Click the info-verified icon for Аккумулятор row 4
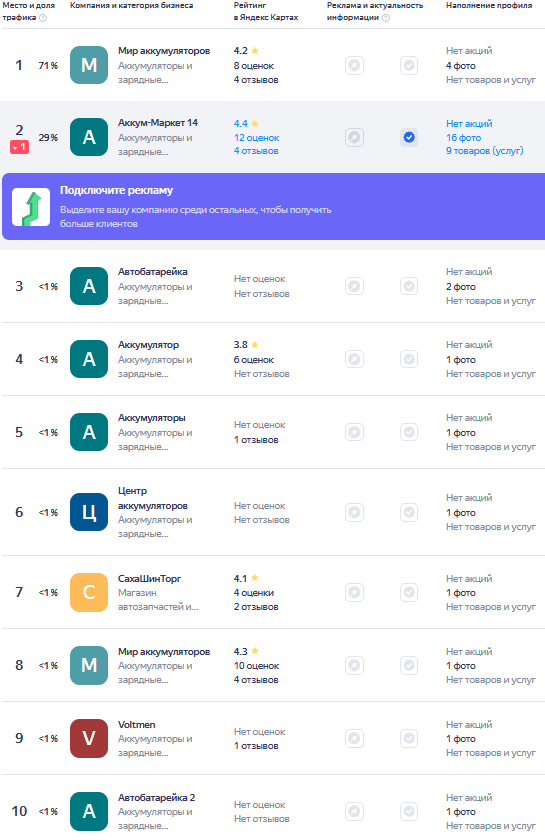The width and height of the screenshot is (545, 840). click(x=409, y=359)
